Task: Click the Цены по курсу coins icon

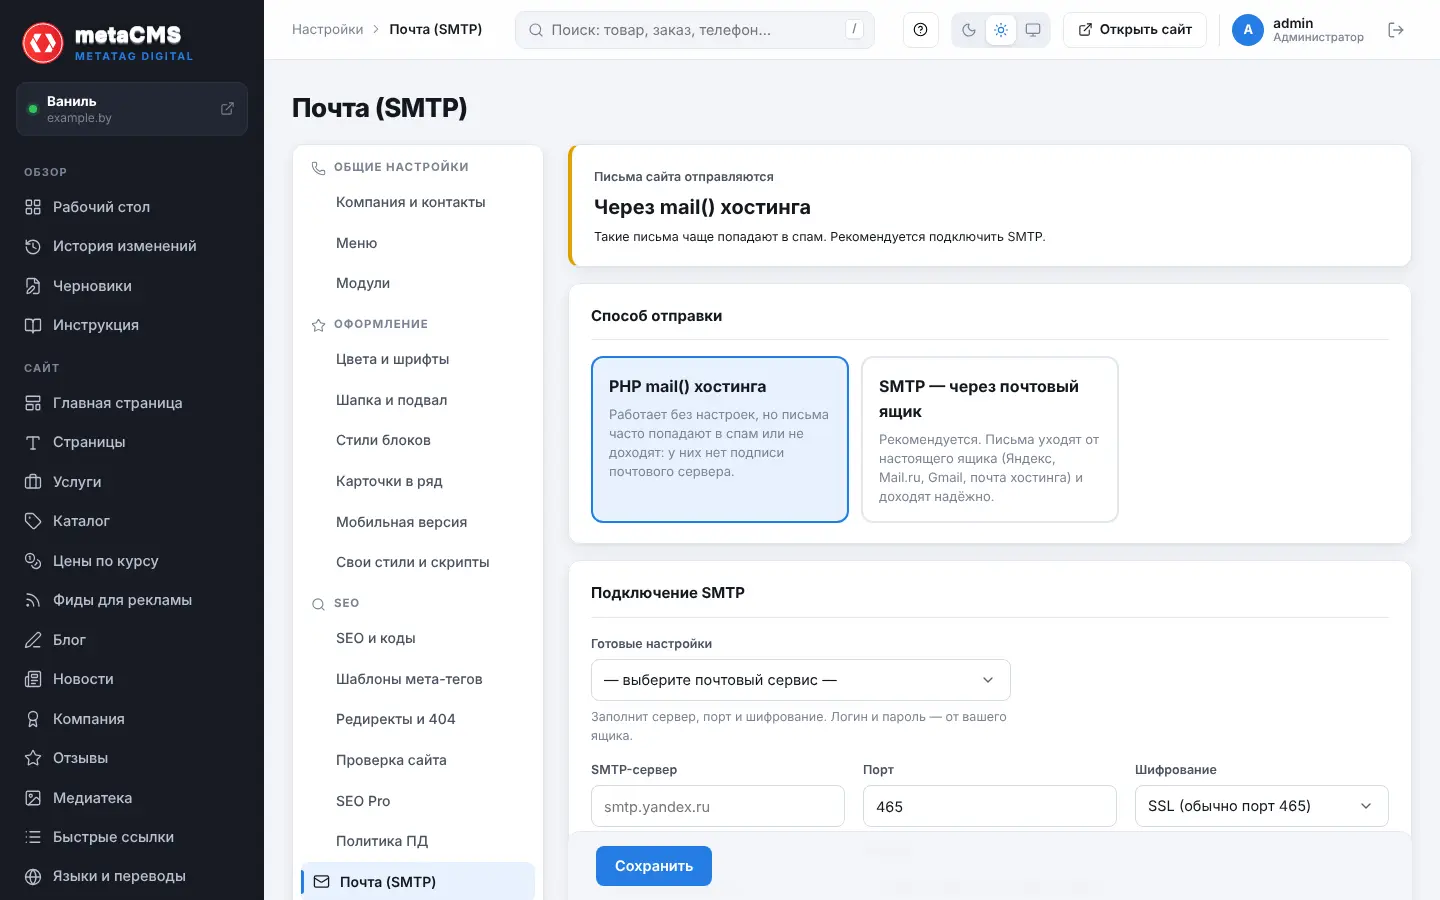Action: click(33, 561)
